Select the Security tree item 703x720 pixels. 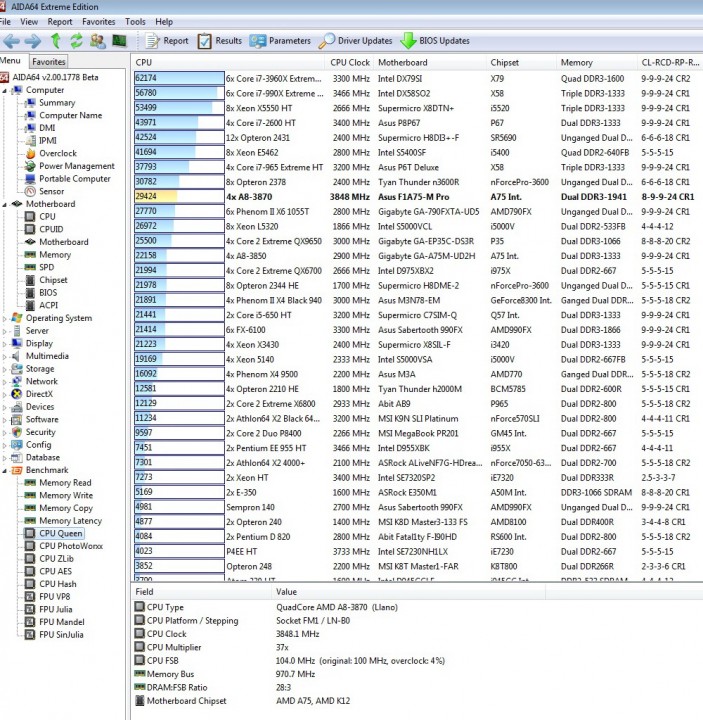[40, 432]
